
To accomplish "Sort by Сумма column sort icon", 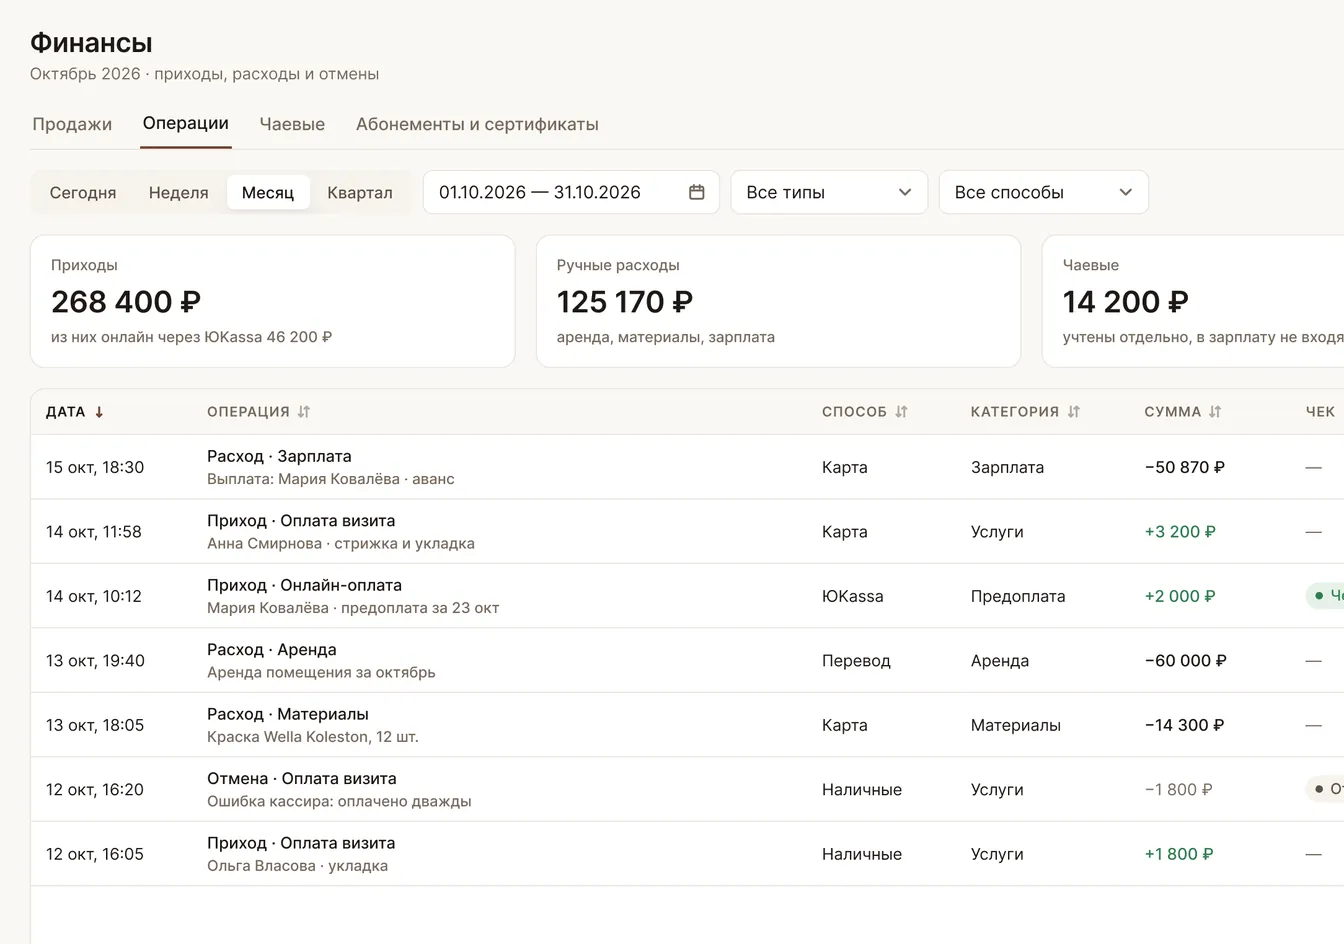I will [1215, 412].
